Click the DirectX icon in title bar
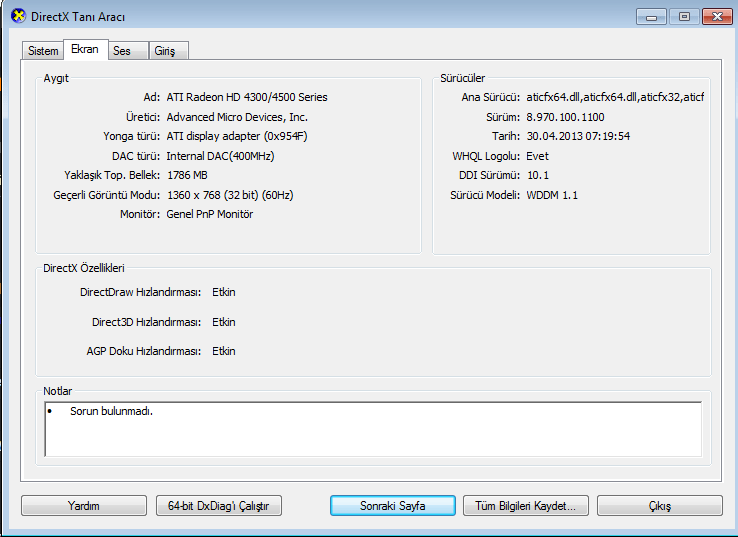Image resolution: width=738 pixels, height=537 pixels. coord(18,16)
